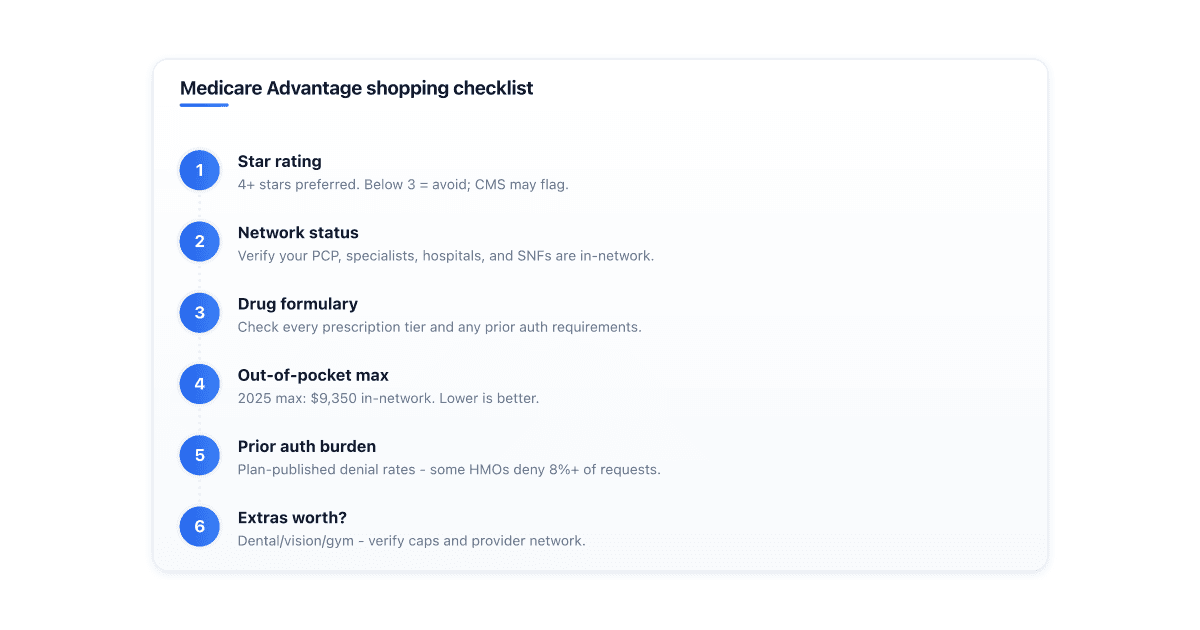
Task: Click the Medicare Advantage shopping checklist title
Action: pos(357,88)
